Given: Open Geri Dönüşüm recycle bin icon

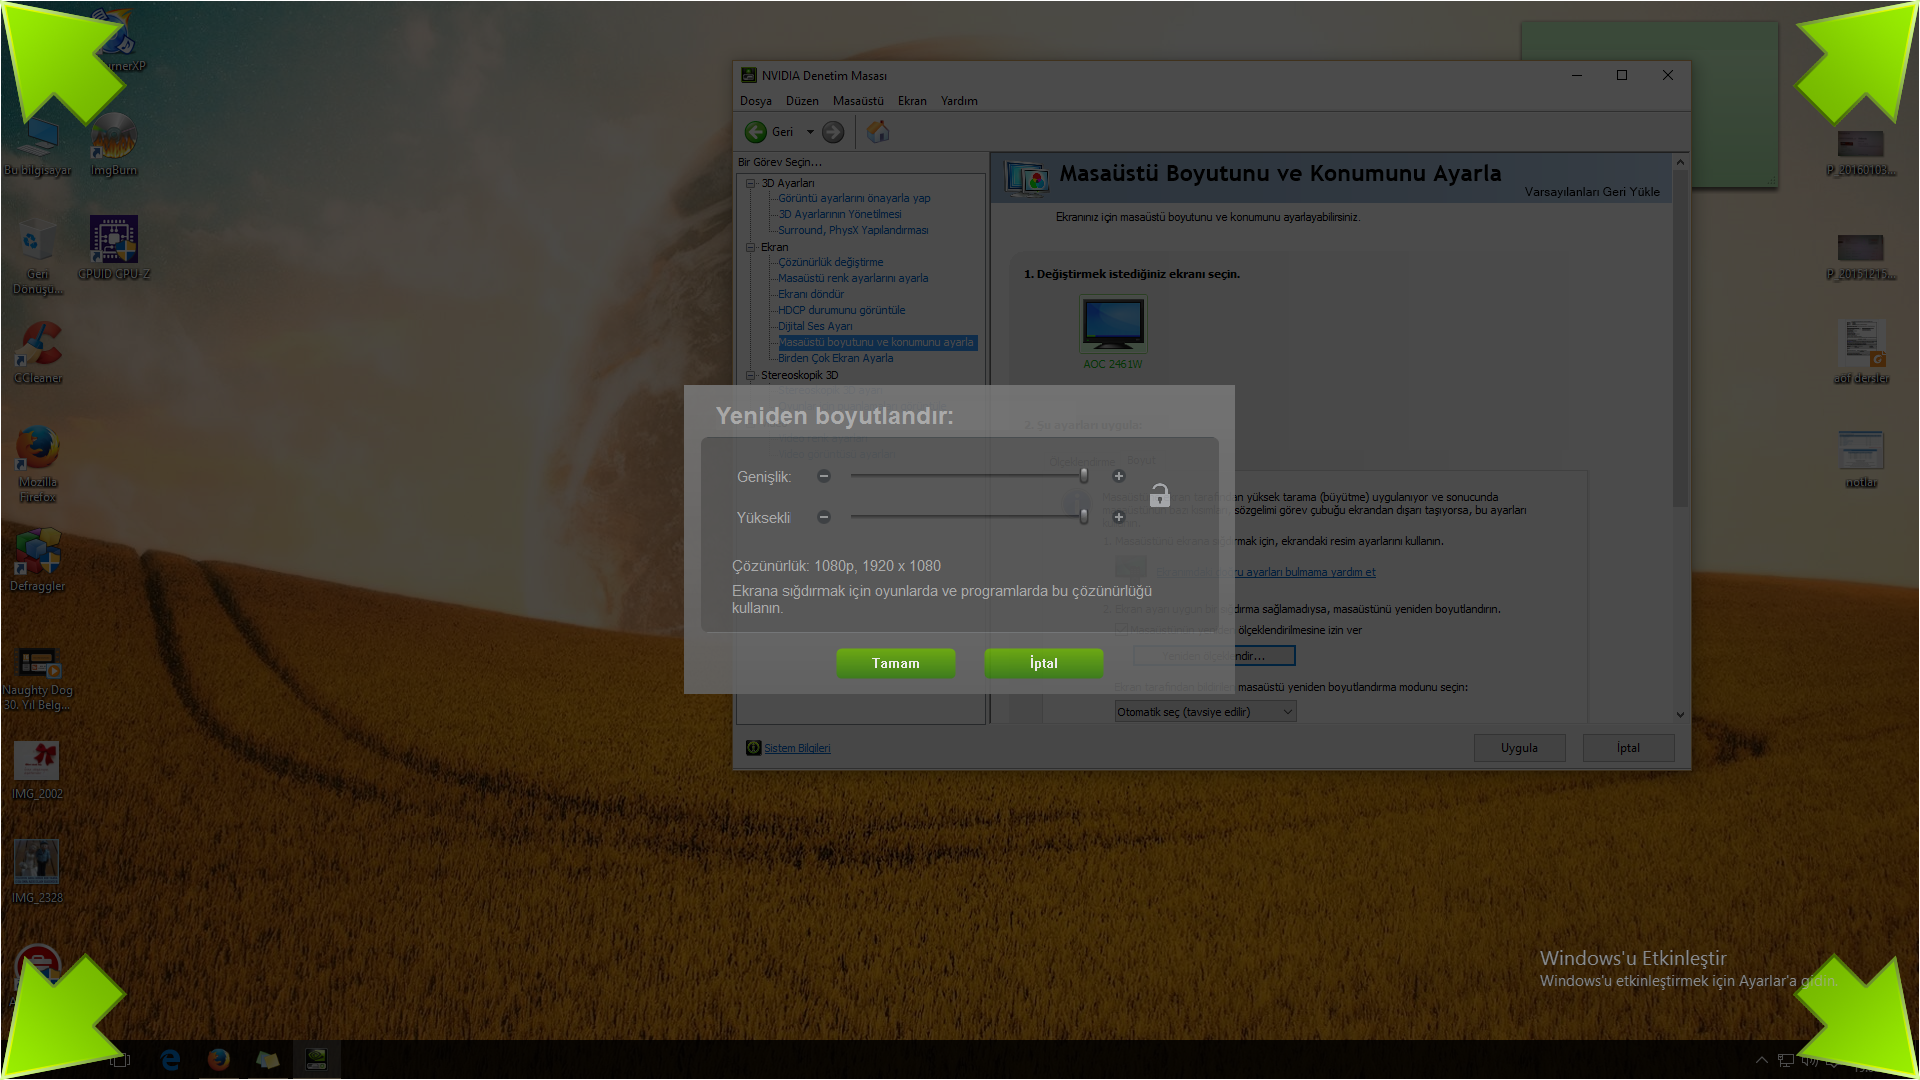Looking at the screenshot, I should 38,256.
